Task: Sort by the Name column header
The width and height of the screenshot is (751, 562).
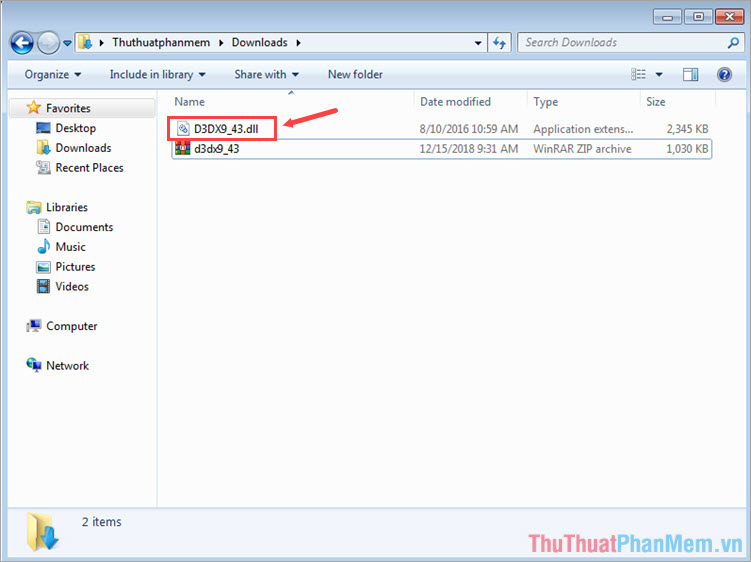Action: (189, 102)
